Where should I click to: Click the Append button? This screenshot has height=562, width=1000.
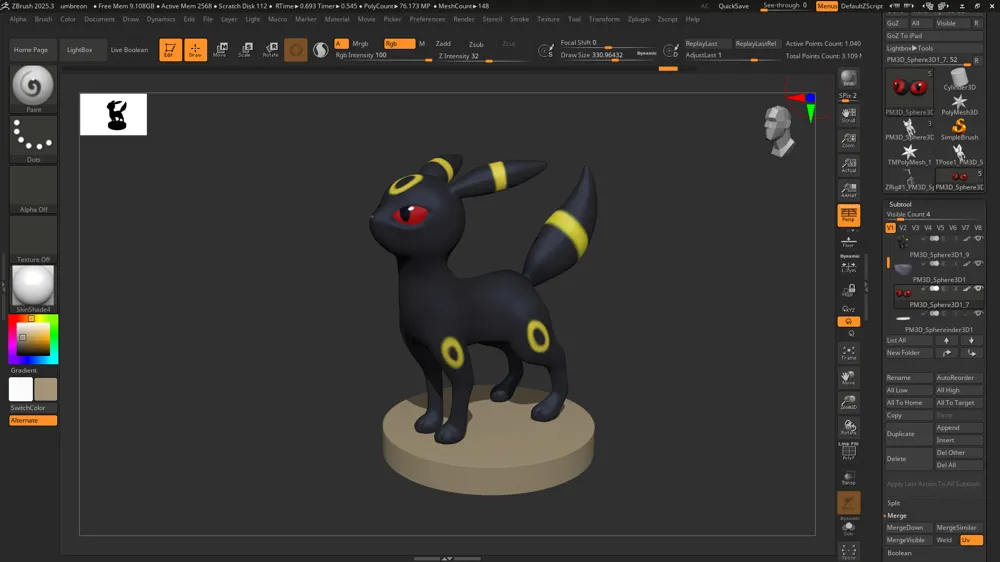point(959,427)
